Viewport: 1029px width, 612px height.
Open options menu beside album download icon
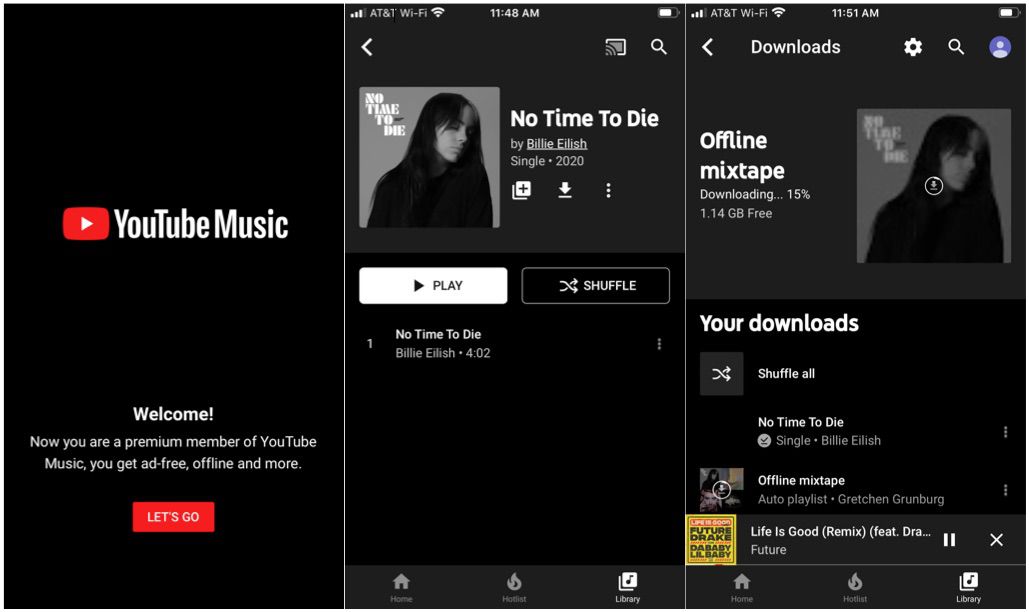tap(608, 190)
